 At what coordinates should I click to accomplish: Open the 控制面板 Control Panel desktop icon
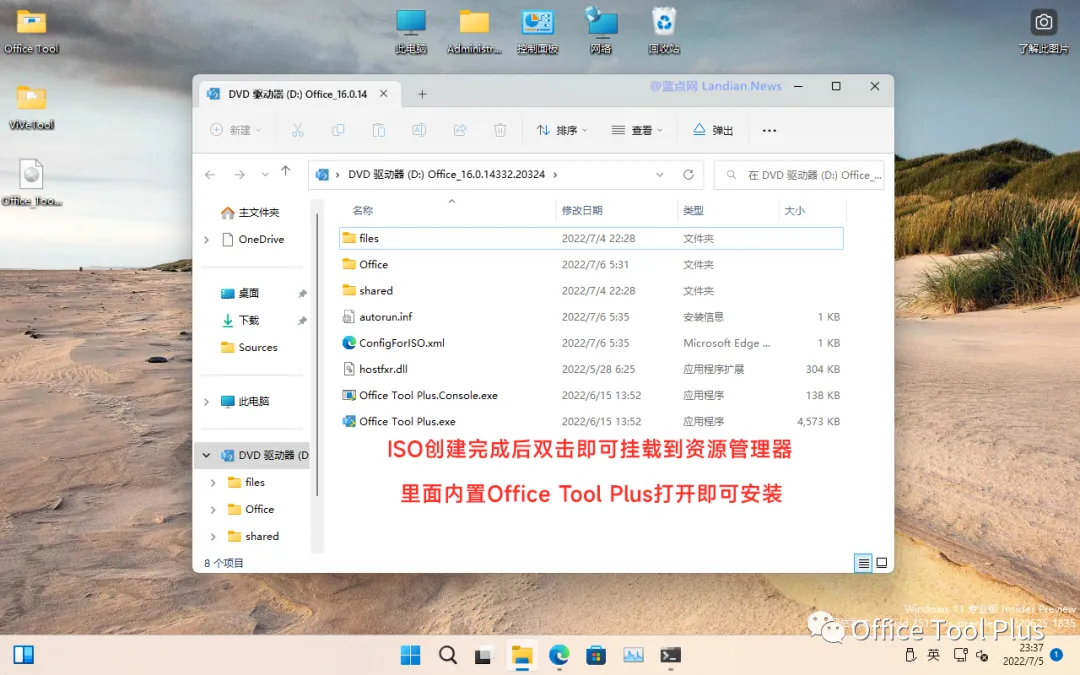537,31
